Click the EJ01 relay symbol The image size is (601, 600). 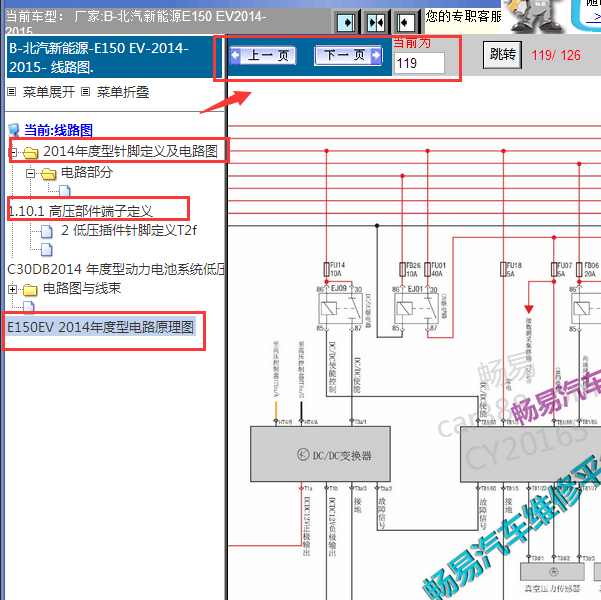416,309
